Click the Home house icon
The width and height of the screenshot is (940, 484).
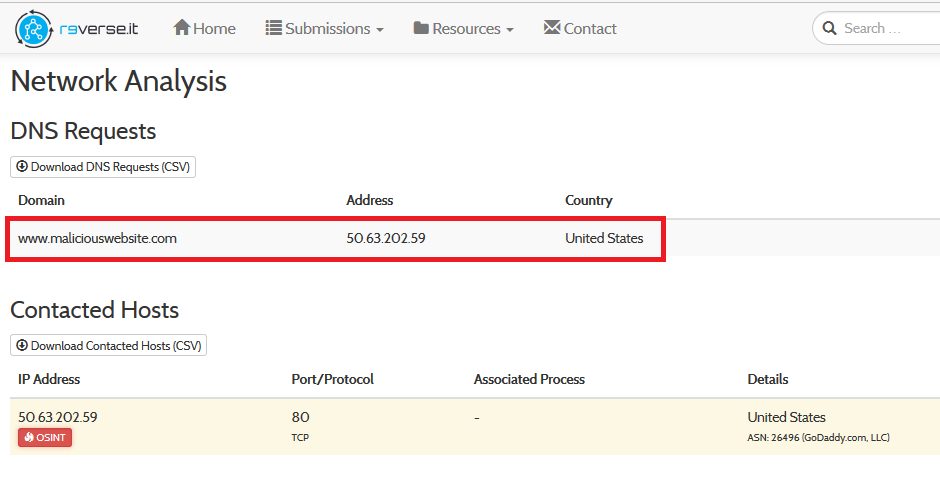tap(182, 28)
